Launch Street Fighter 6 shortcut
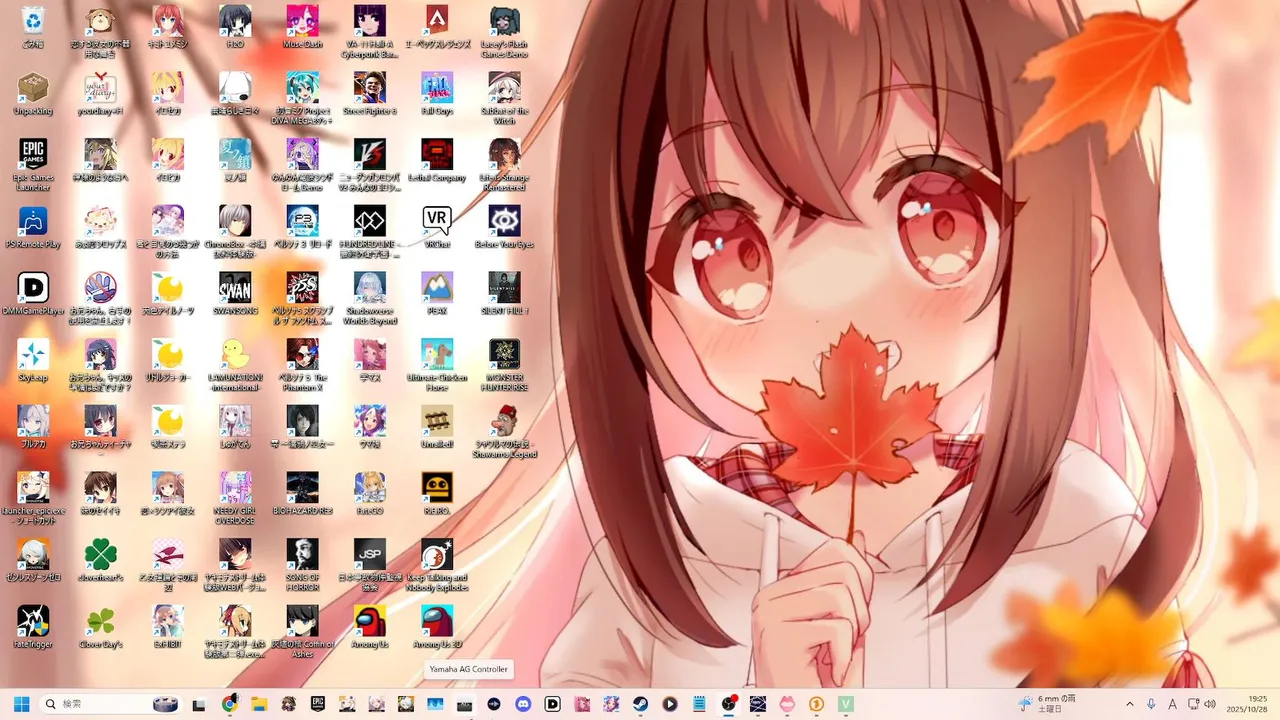 [369, 88]
